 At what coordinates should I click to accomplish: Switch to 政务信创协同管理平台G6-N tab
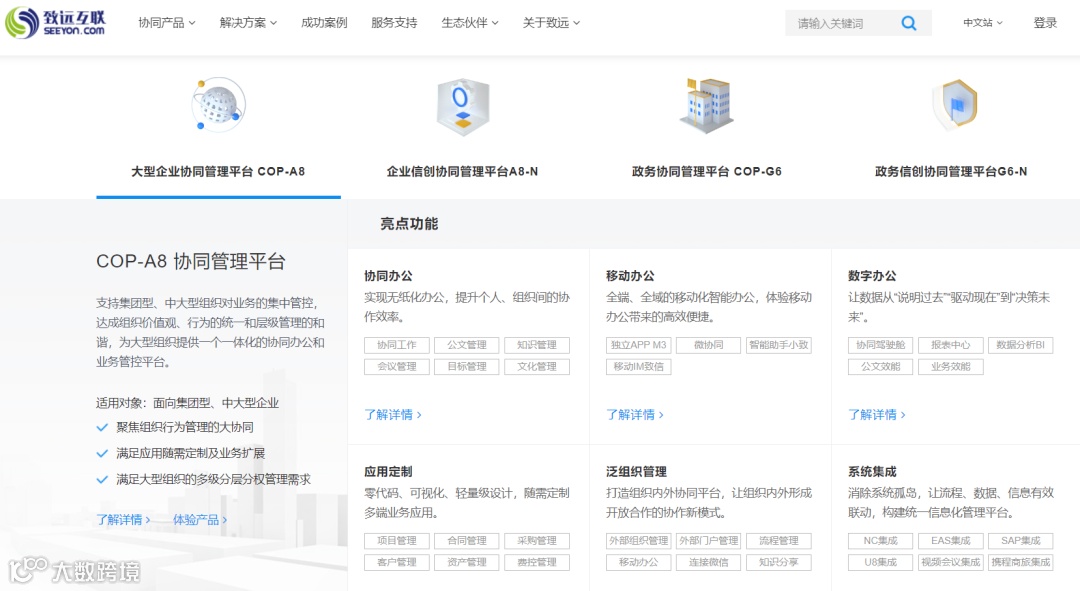951,172
